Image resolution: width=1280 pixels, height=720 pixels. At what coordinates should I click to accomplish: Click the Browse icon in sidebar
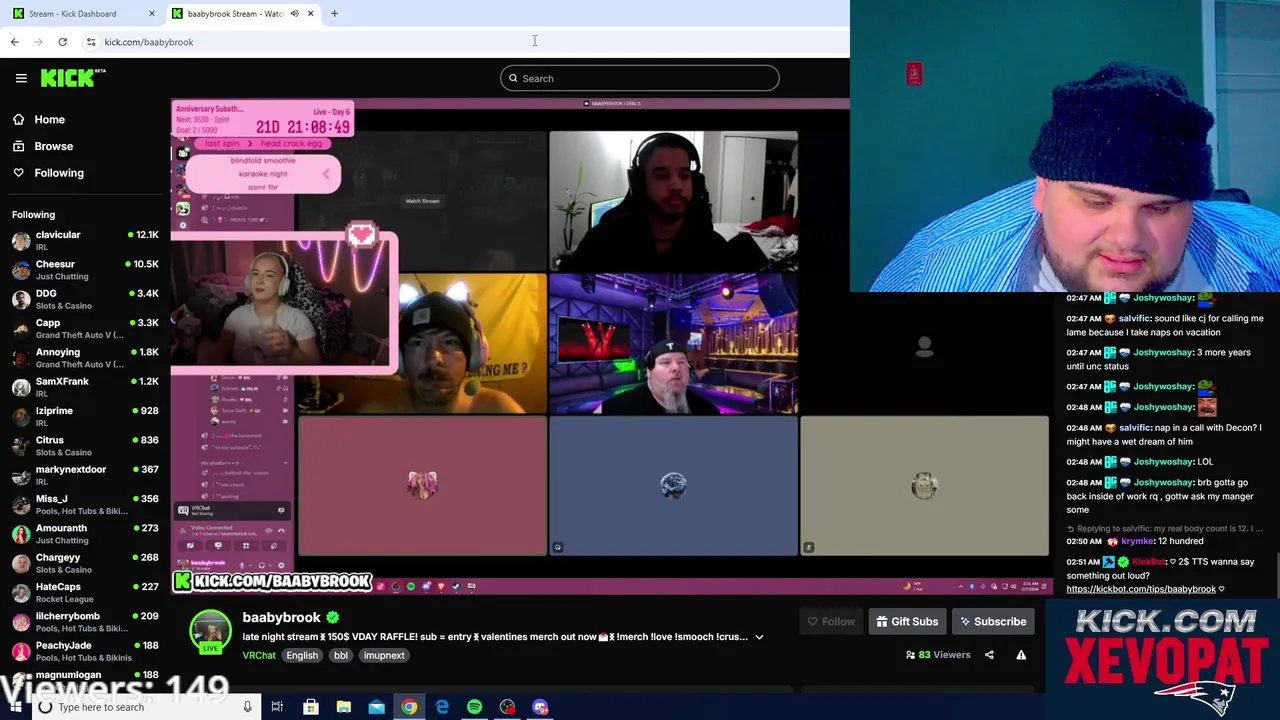click(x=18, y=146)
